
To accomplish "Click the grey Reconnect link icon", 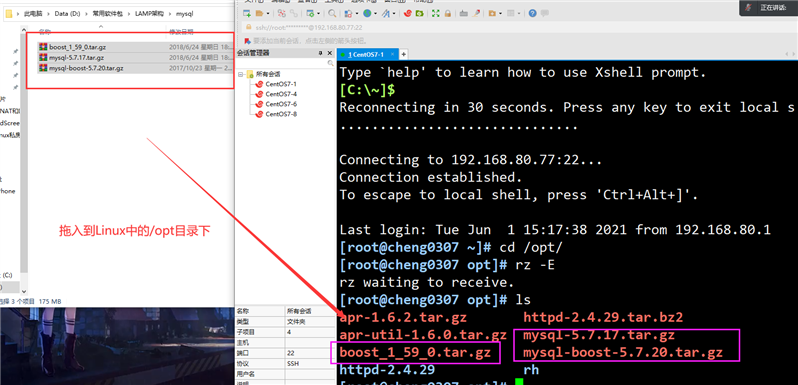I will [294, 13].
